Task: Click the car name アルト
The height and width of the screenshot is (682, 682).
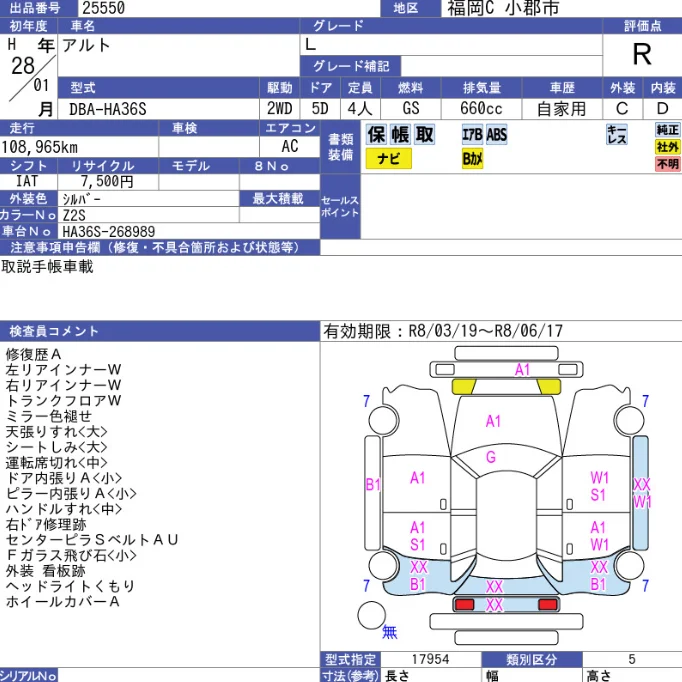Action: [86, 45]
